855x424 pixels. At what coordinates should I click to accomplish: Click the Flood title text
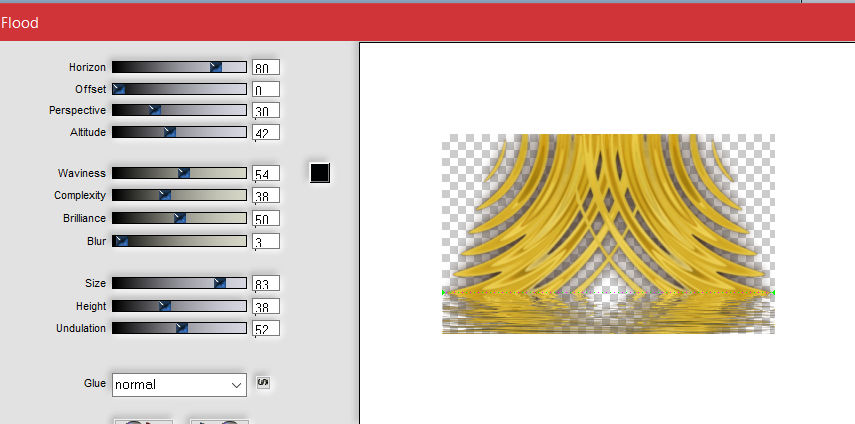pos(20,23)
